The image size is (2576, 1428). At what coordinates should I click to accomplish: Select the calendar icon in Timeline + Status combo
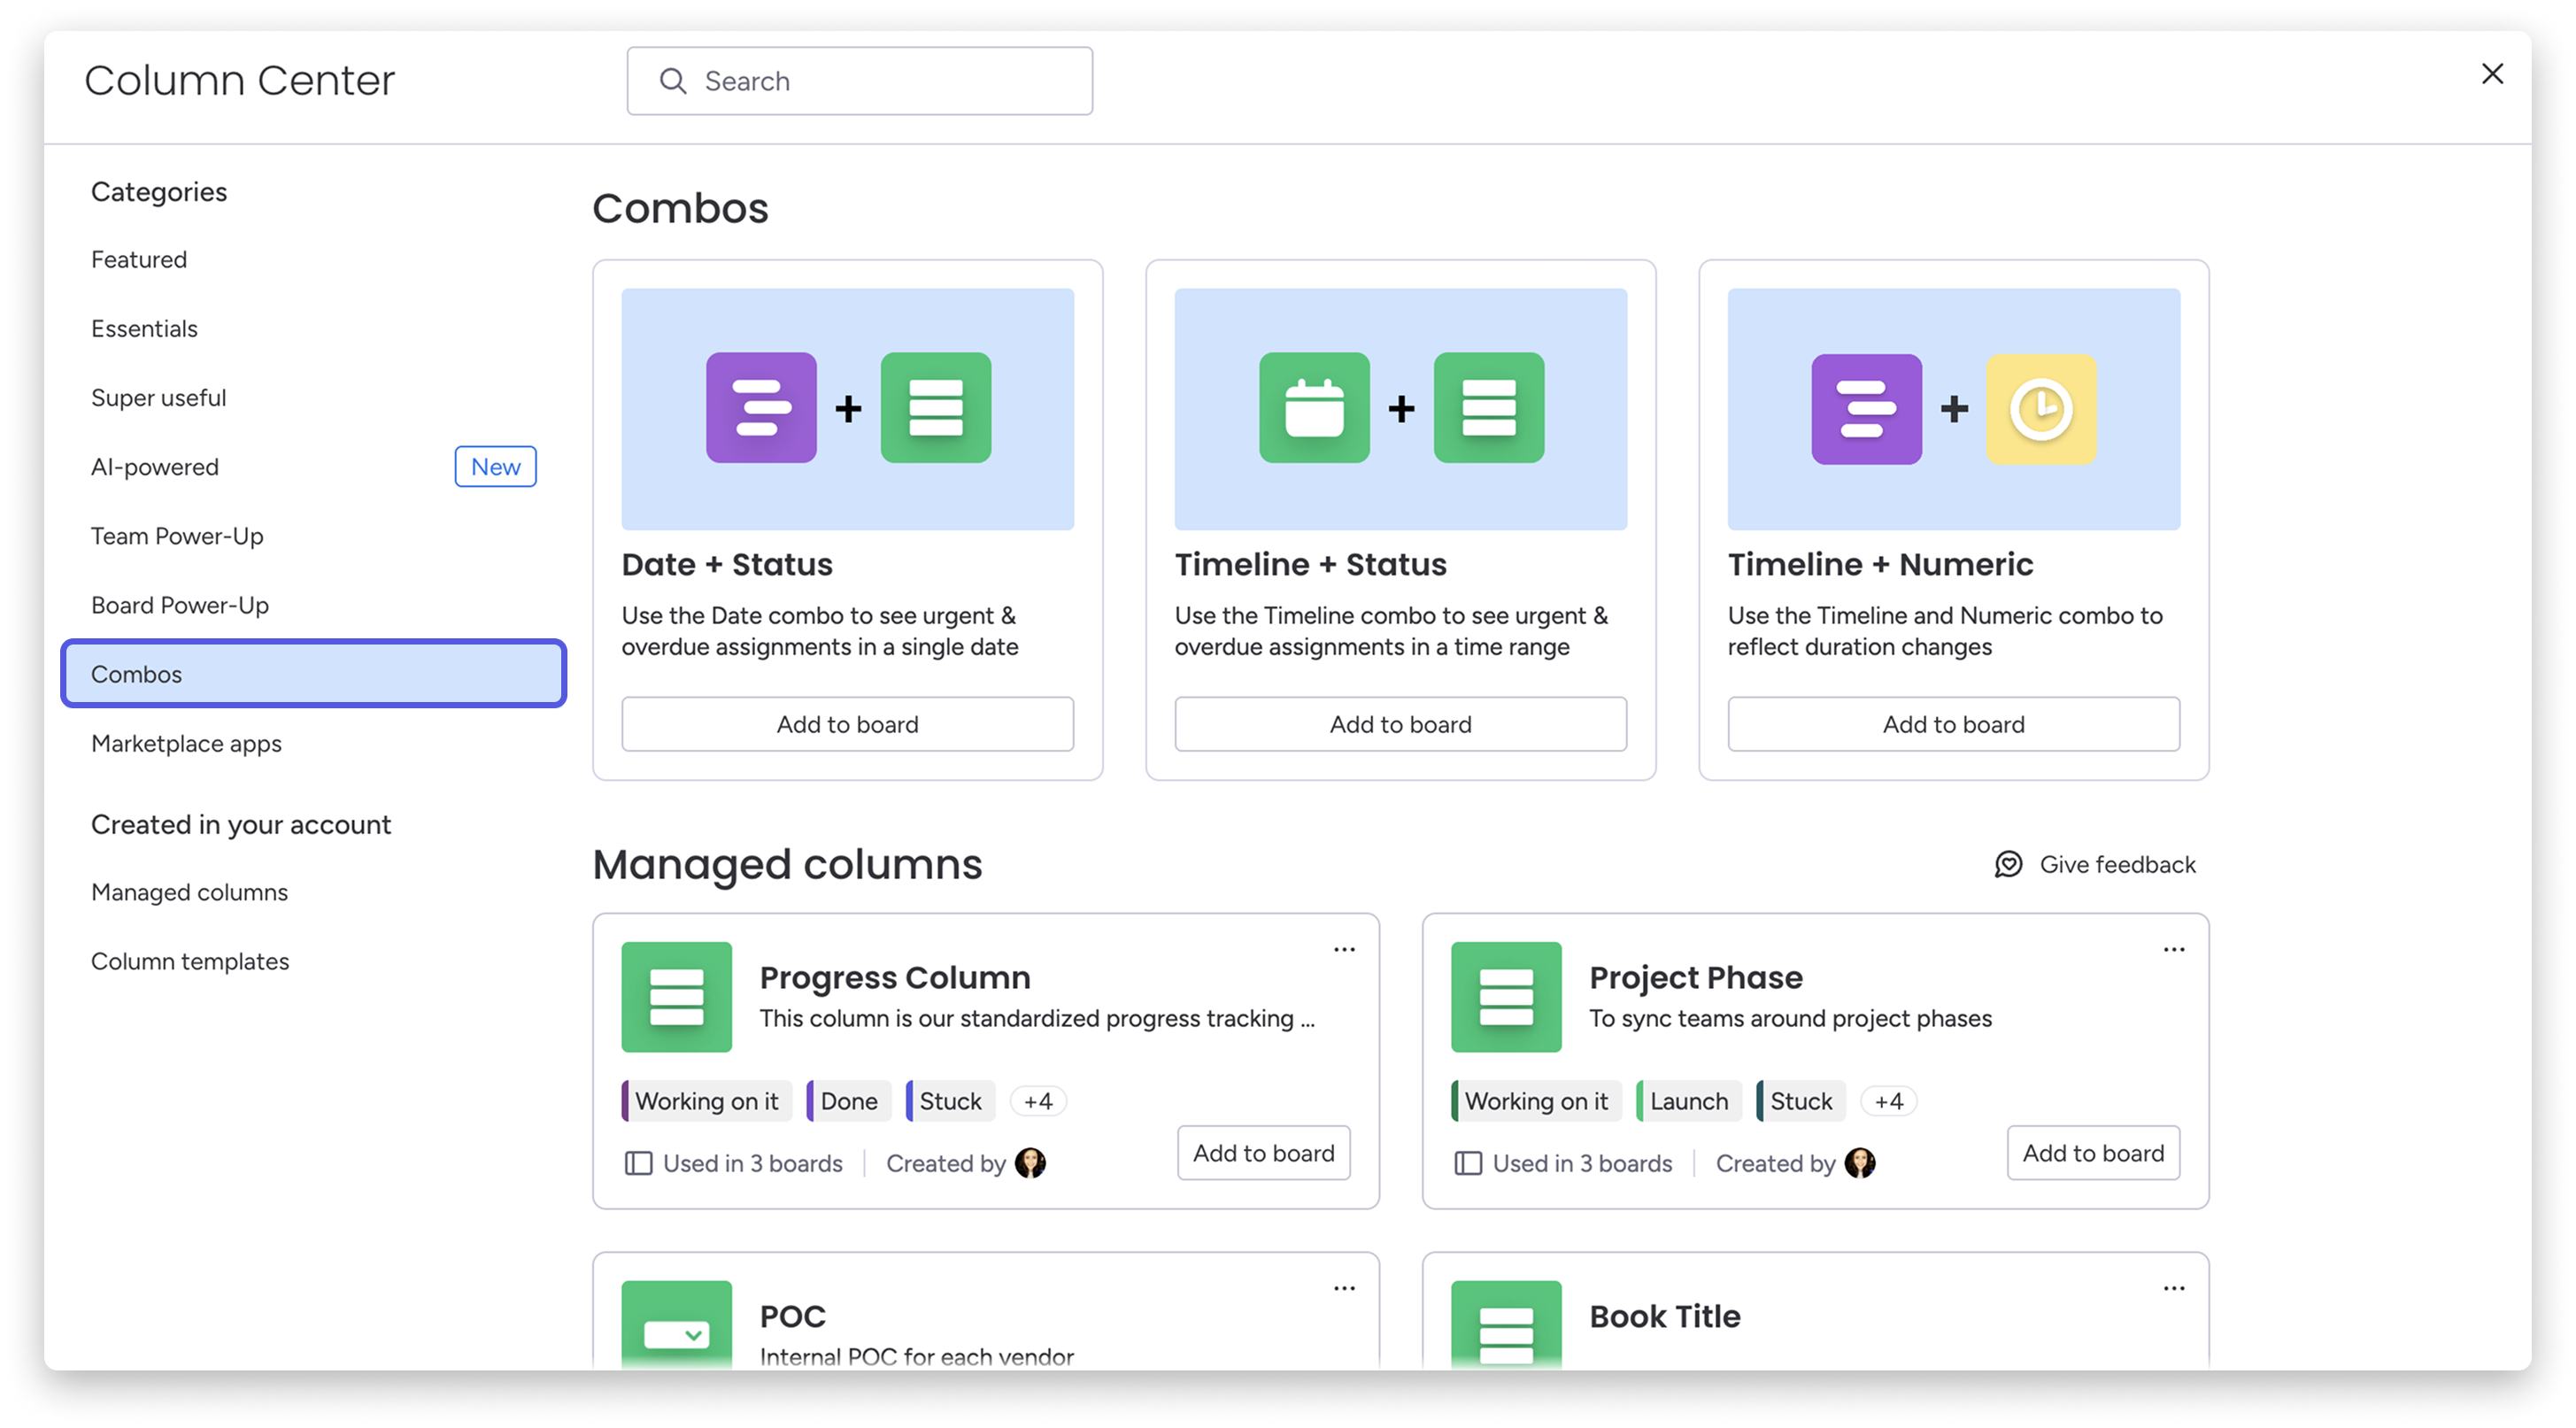(x=1316, y=408)
